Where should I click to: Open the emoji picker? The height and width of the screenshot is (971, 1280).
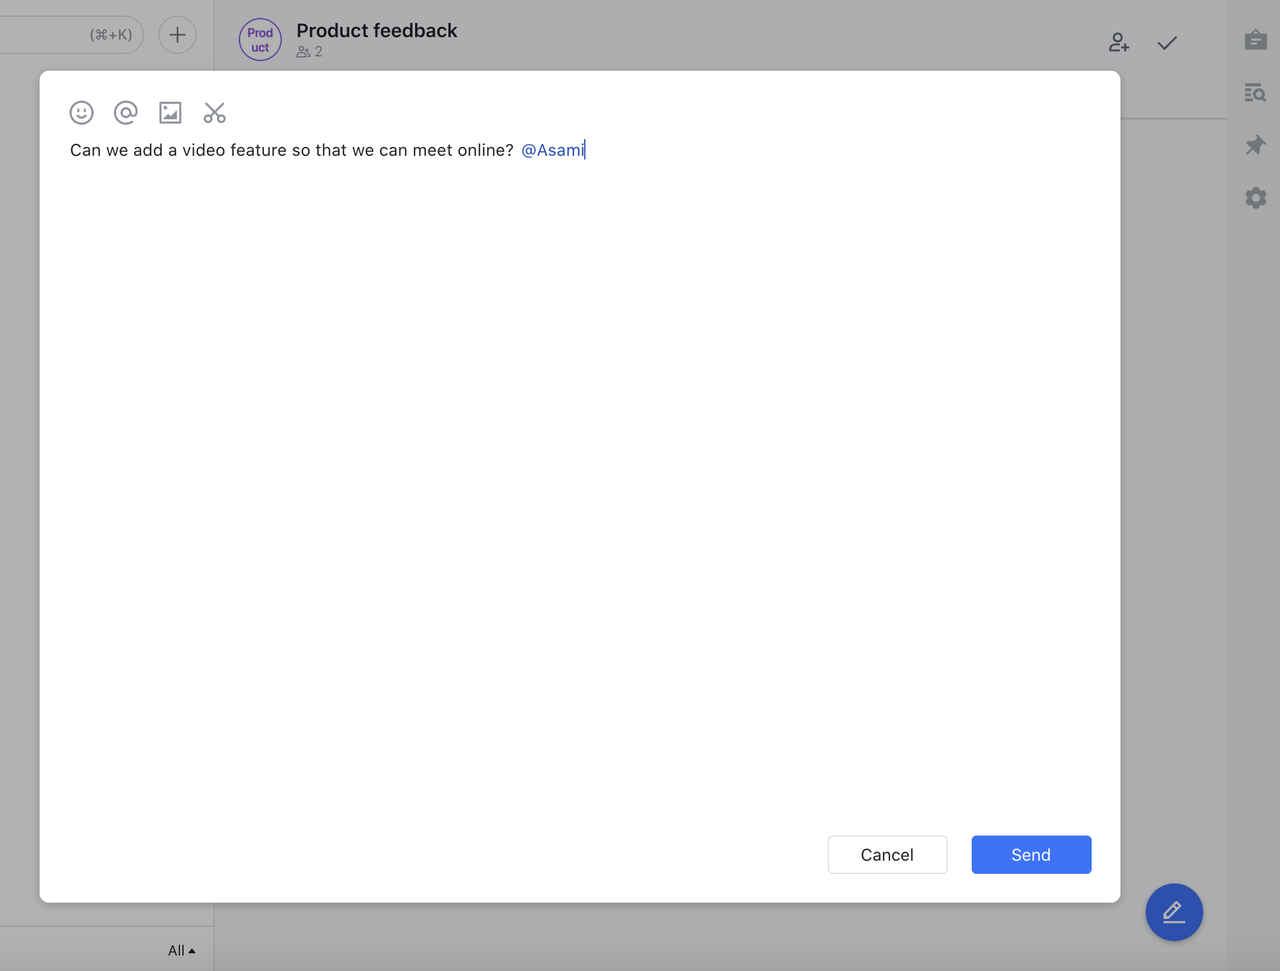point(82,113)
